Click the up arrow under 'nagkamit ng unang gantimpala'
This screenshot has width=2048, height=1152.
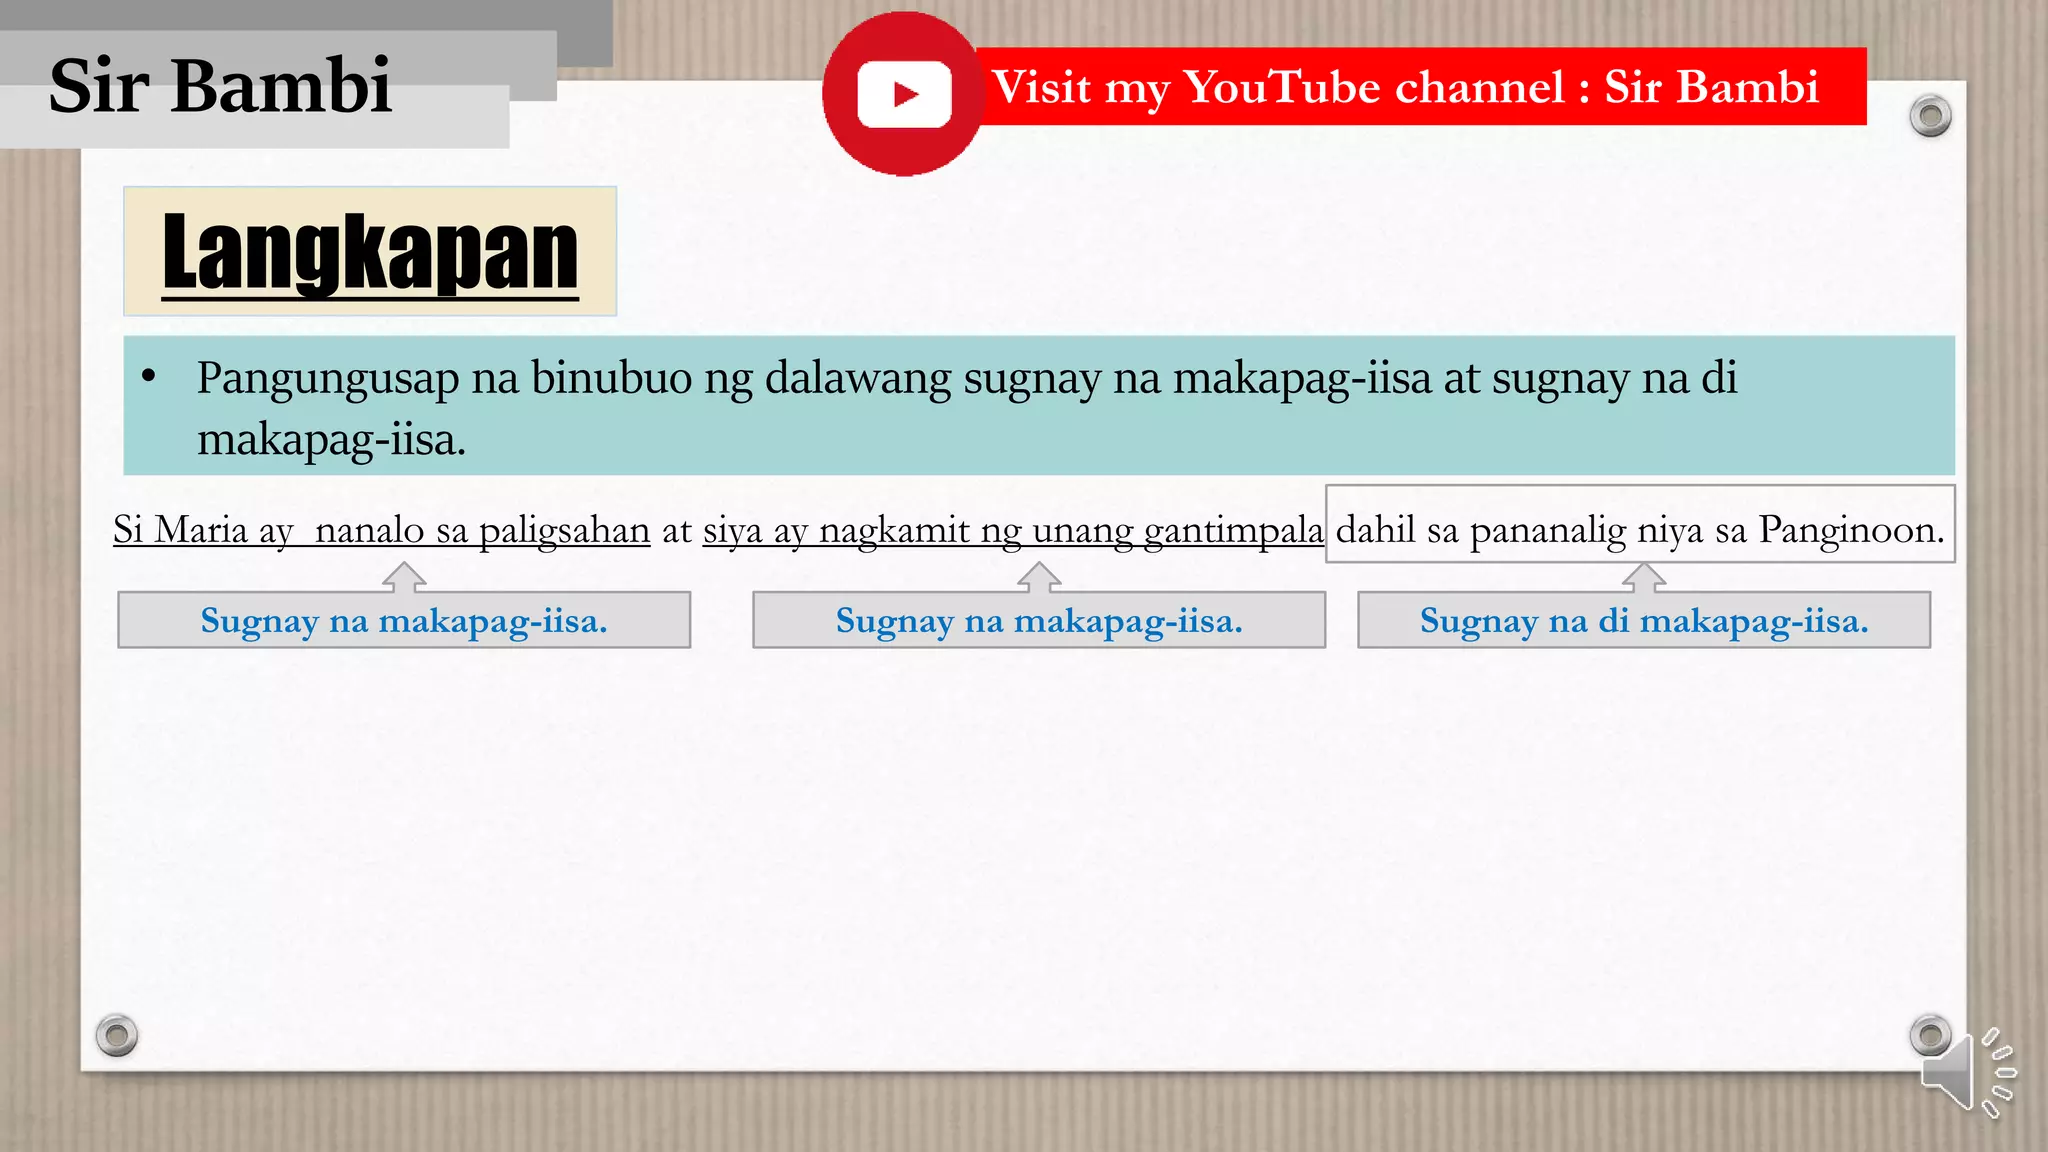point(1039,577)
